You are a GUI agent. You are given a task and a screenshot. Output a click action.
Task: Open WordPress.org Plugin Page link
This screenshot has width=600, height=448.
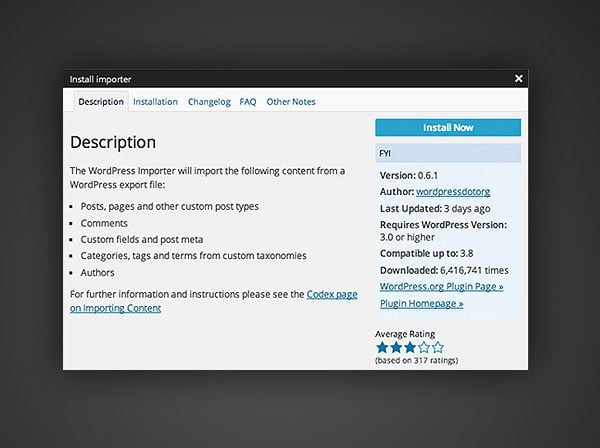[442, 287]
